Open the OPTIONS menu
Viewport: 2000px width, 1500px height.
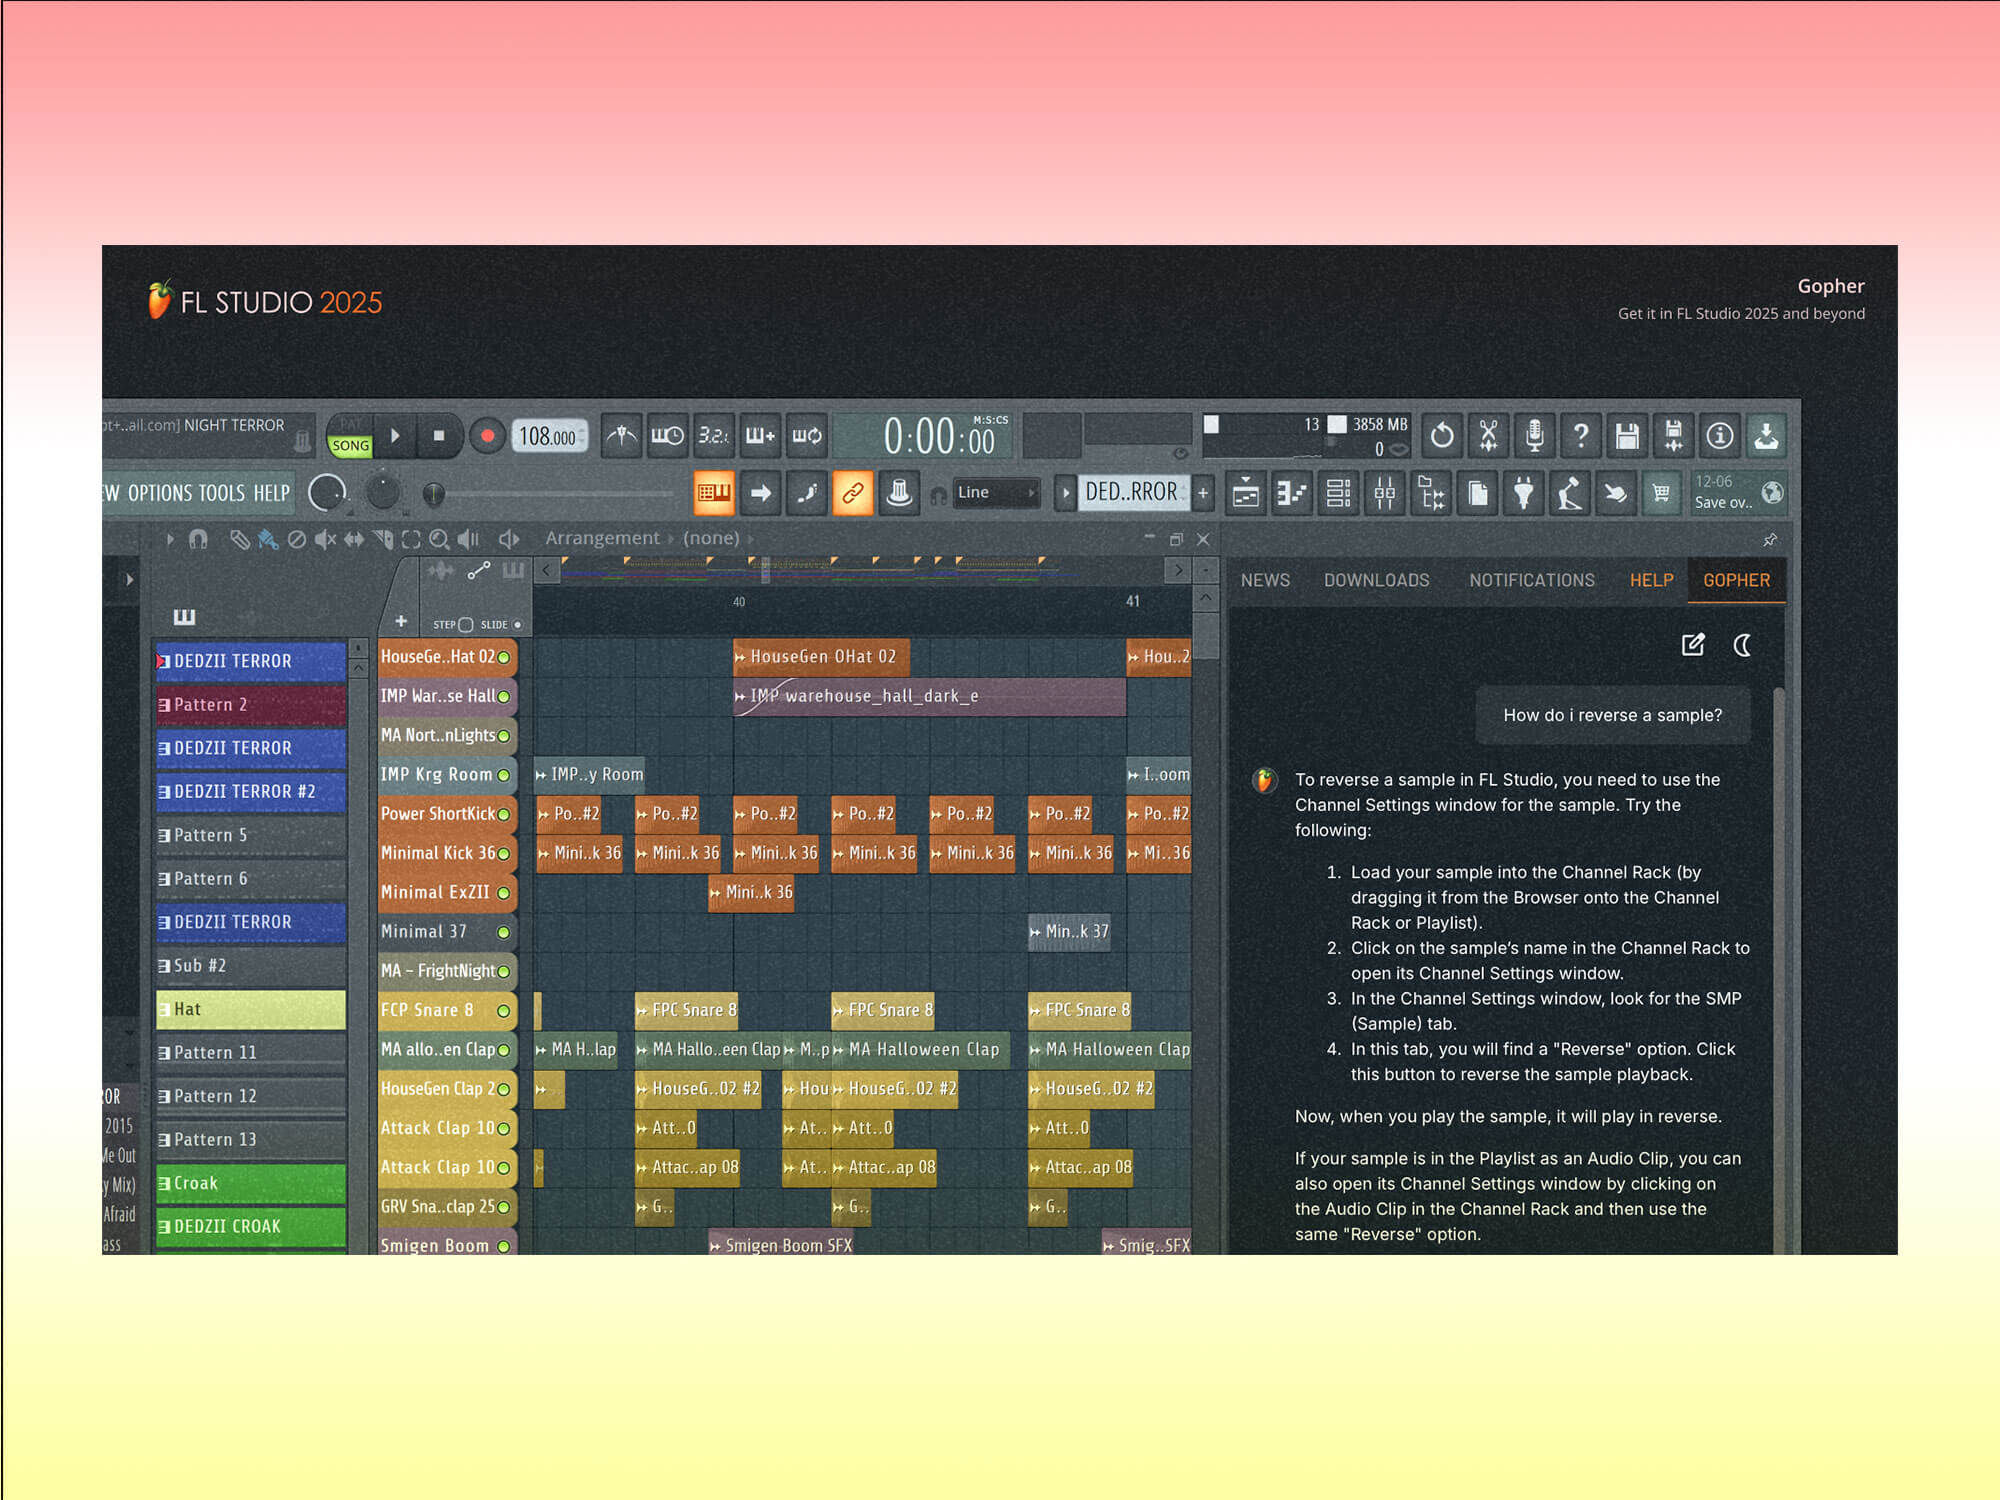point(160,493)
